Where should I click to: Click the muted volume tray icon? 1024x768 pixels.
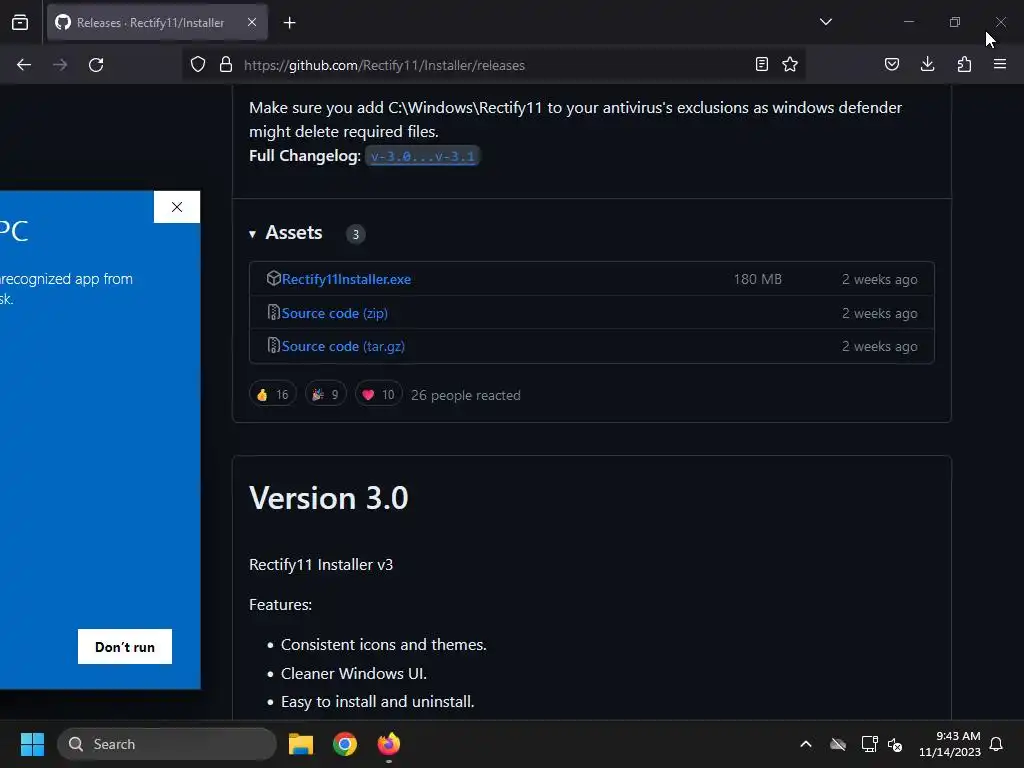click(x=895, y=744)
